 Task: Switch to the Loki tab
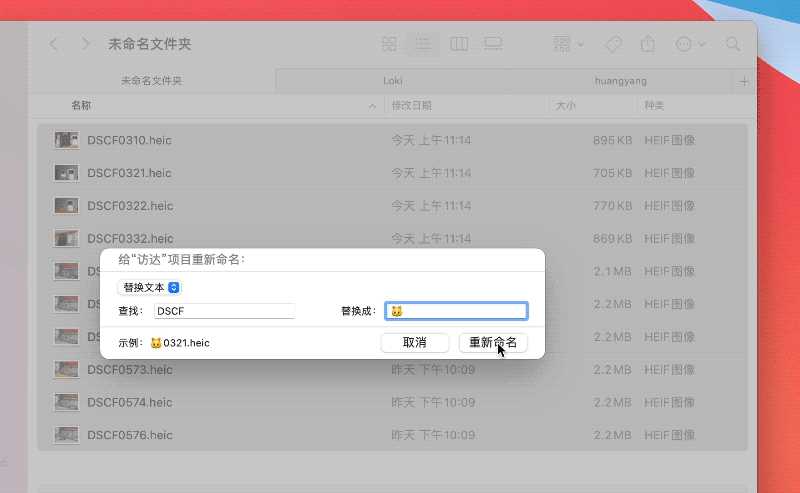tap(392, 81)
